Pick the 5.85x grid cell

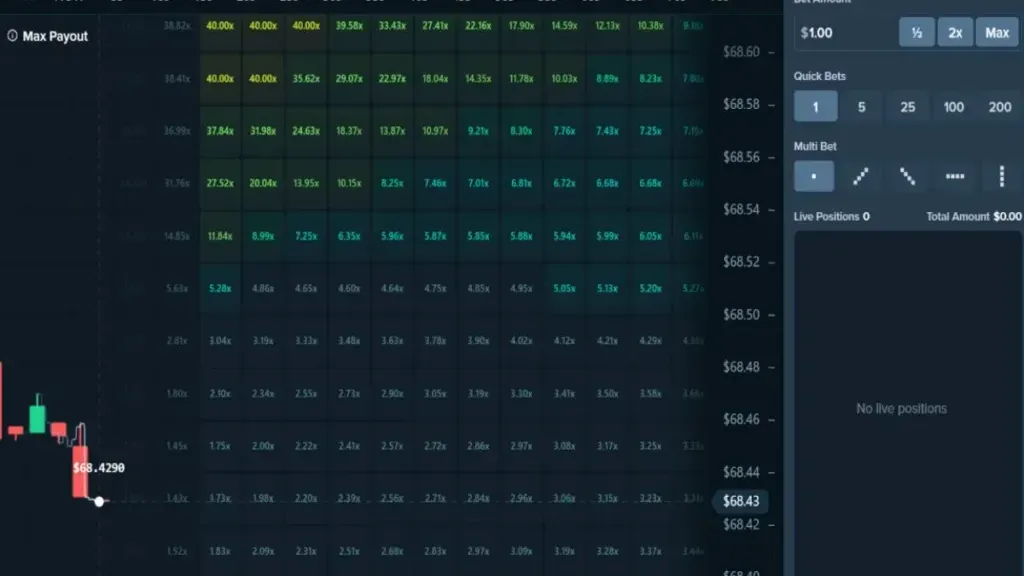pos(479,236)
